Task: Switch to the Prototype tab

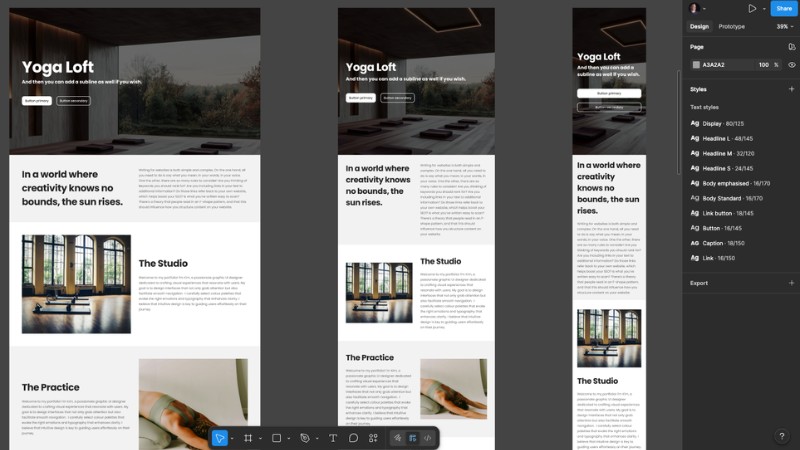Action: [732, 26]
